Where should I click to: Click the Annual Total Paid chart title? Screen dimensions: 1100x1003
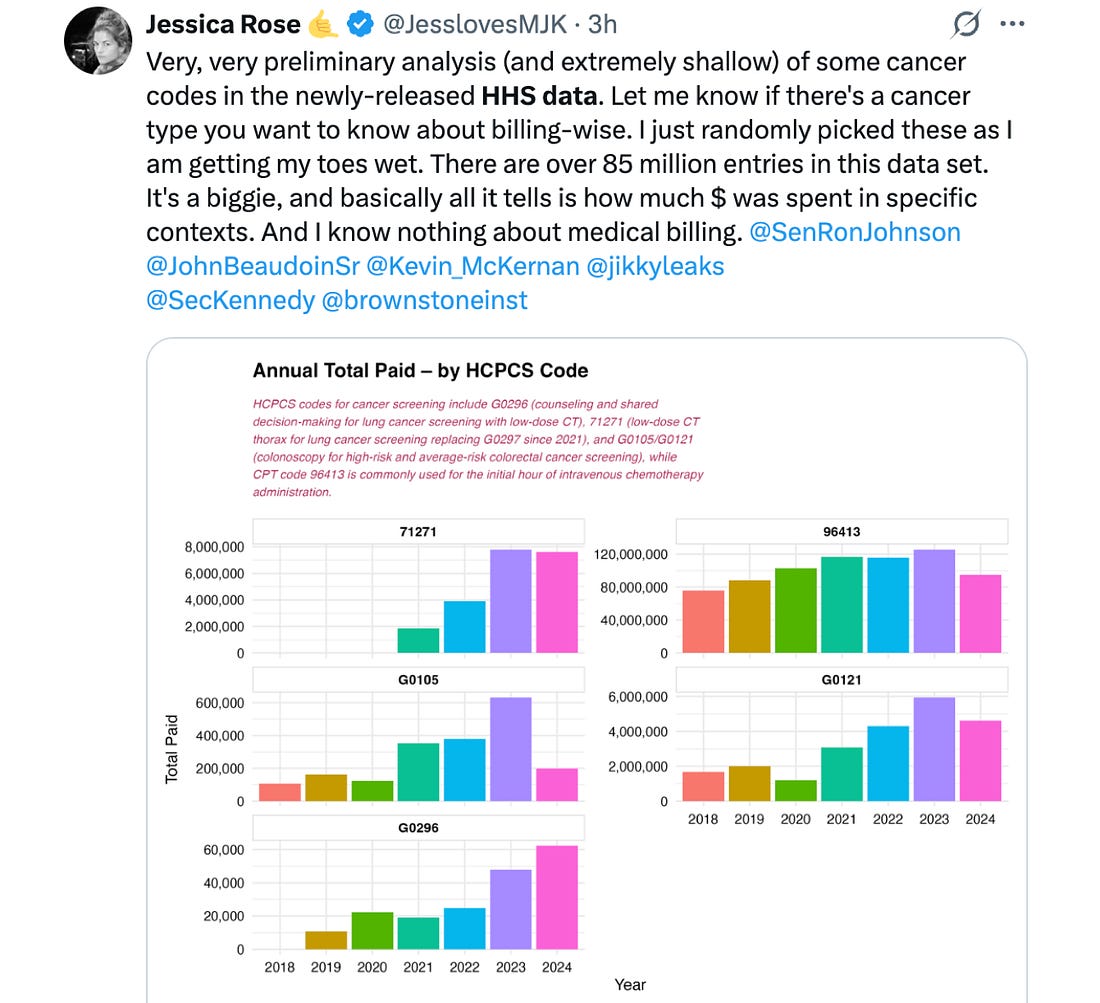[420, 371]
